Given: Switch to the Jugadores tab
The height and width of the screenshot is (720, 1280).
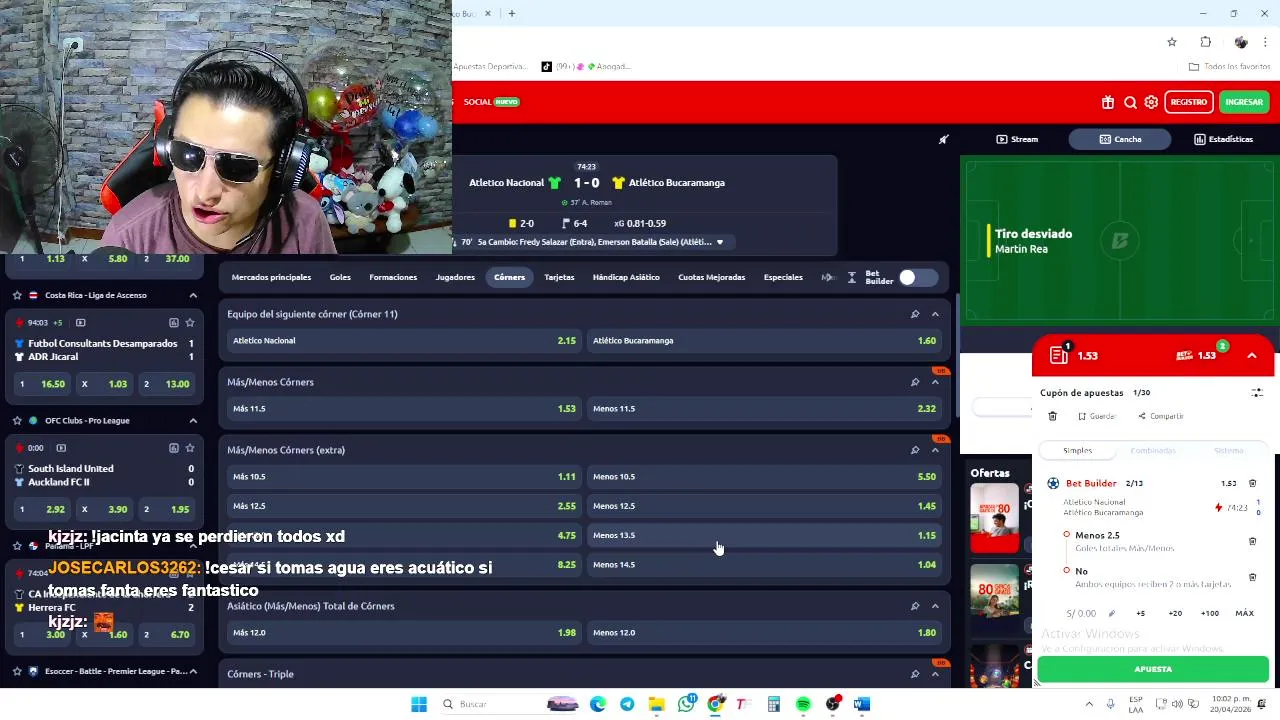Looking at the screenshot, I should pos(455,277).
